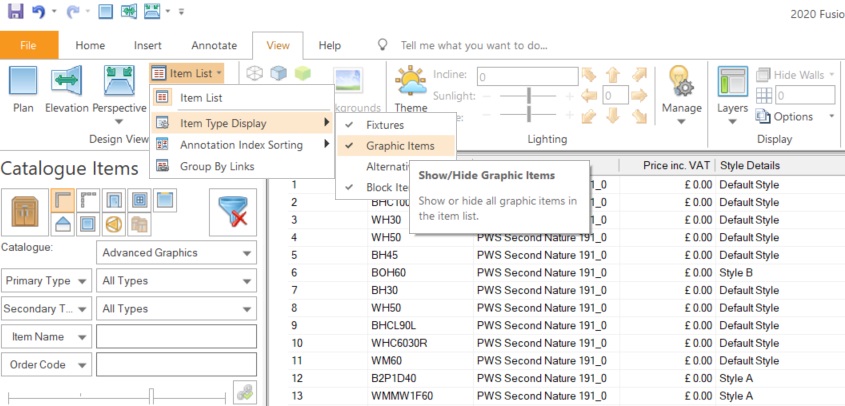
Task: Select Perspective view icon in quick access toolbar
Action: [x=152, y=11]
